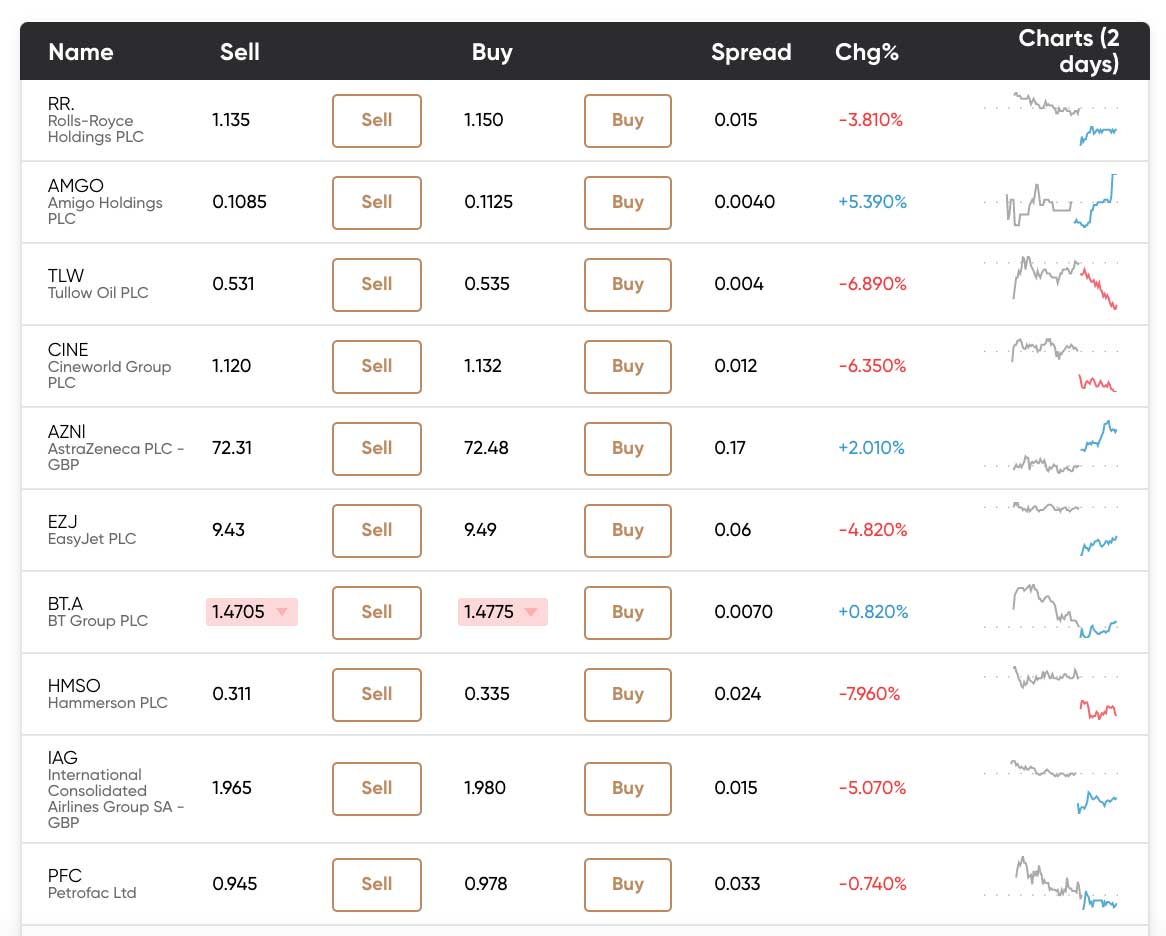Click Buy in the EasyJet row
Image resolution: width=1166 pixels, height=936 pixels.
628,530
